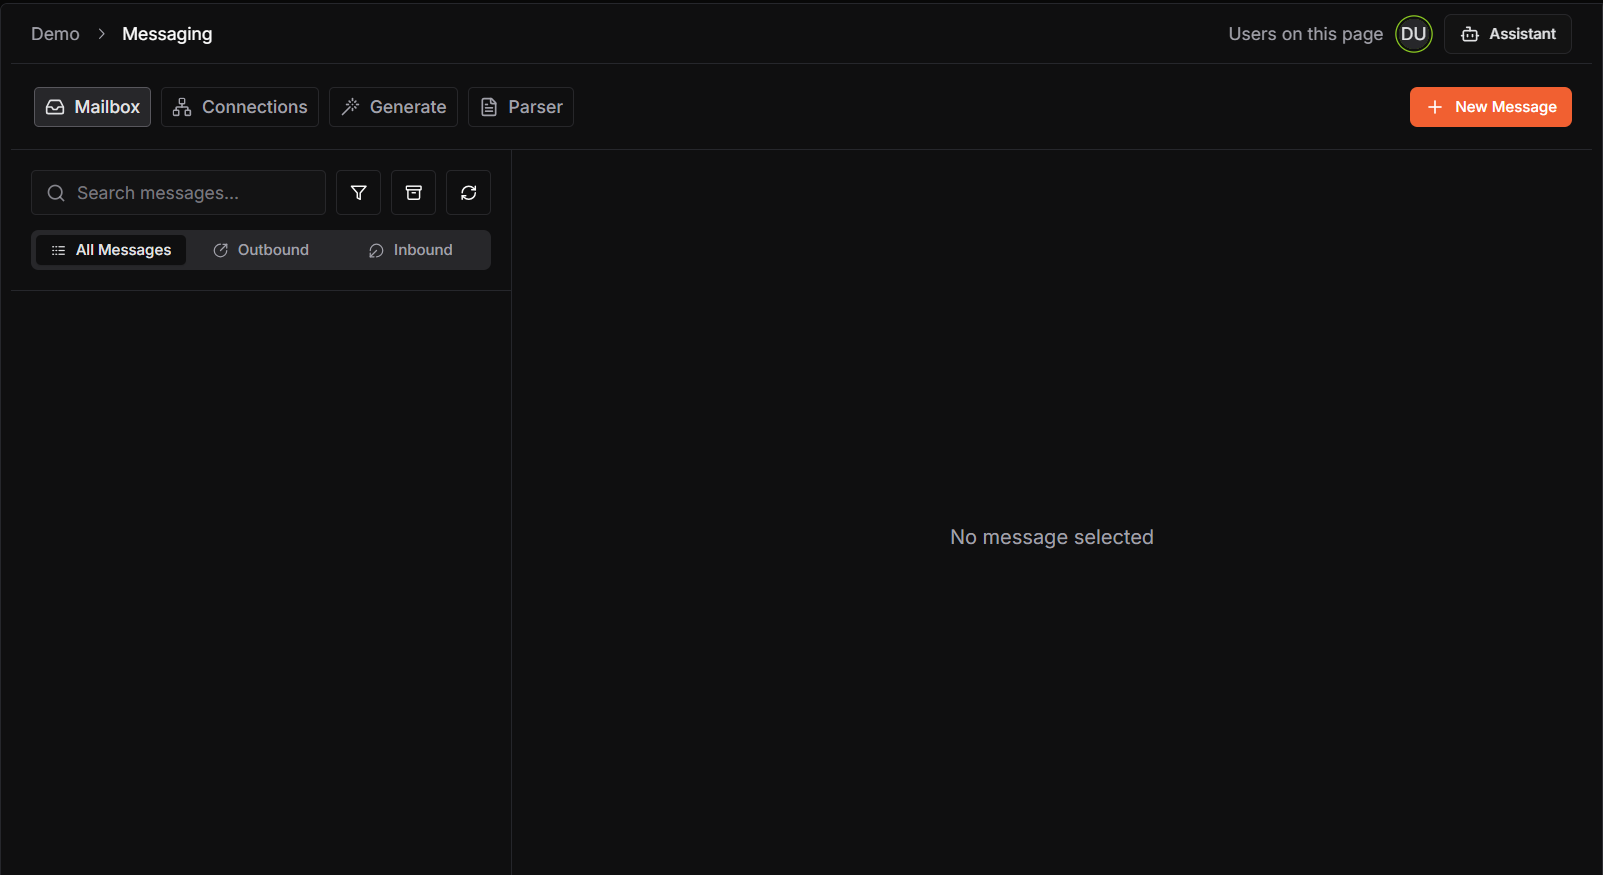Navigate to Demo breadcrumb
Screen dimensions: 1603x875
[55, 34]
